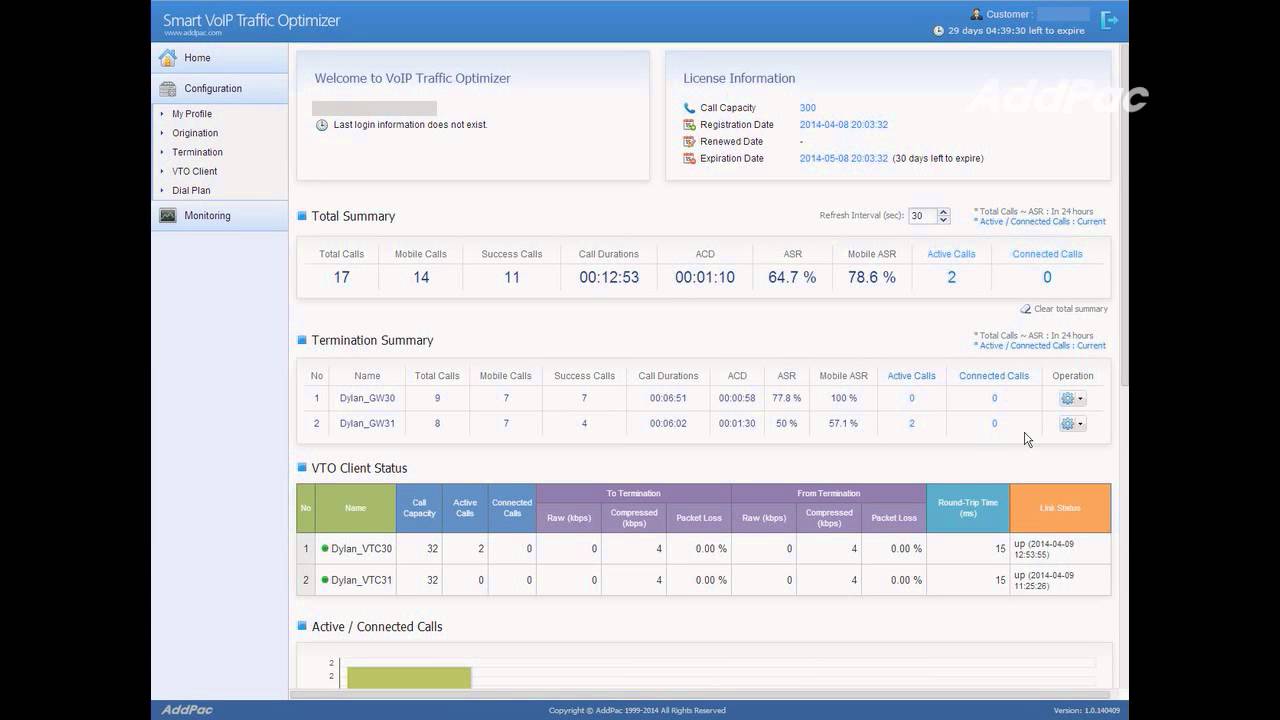This screenshot has width=1280, height=720.
Task: Open the Home house icon
Action: coord(167,58)
